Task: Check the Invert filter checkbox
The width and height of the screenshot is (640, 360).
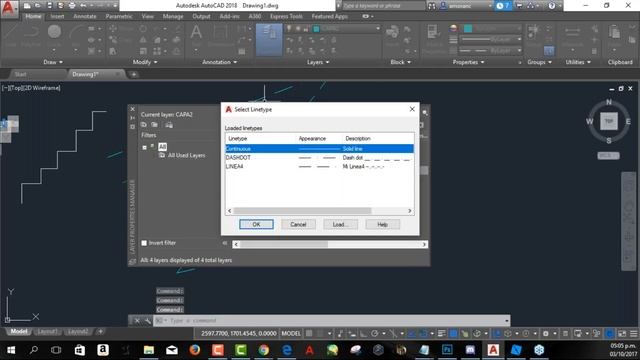Action: point(144,243)
